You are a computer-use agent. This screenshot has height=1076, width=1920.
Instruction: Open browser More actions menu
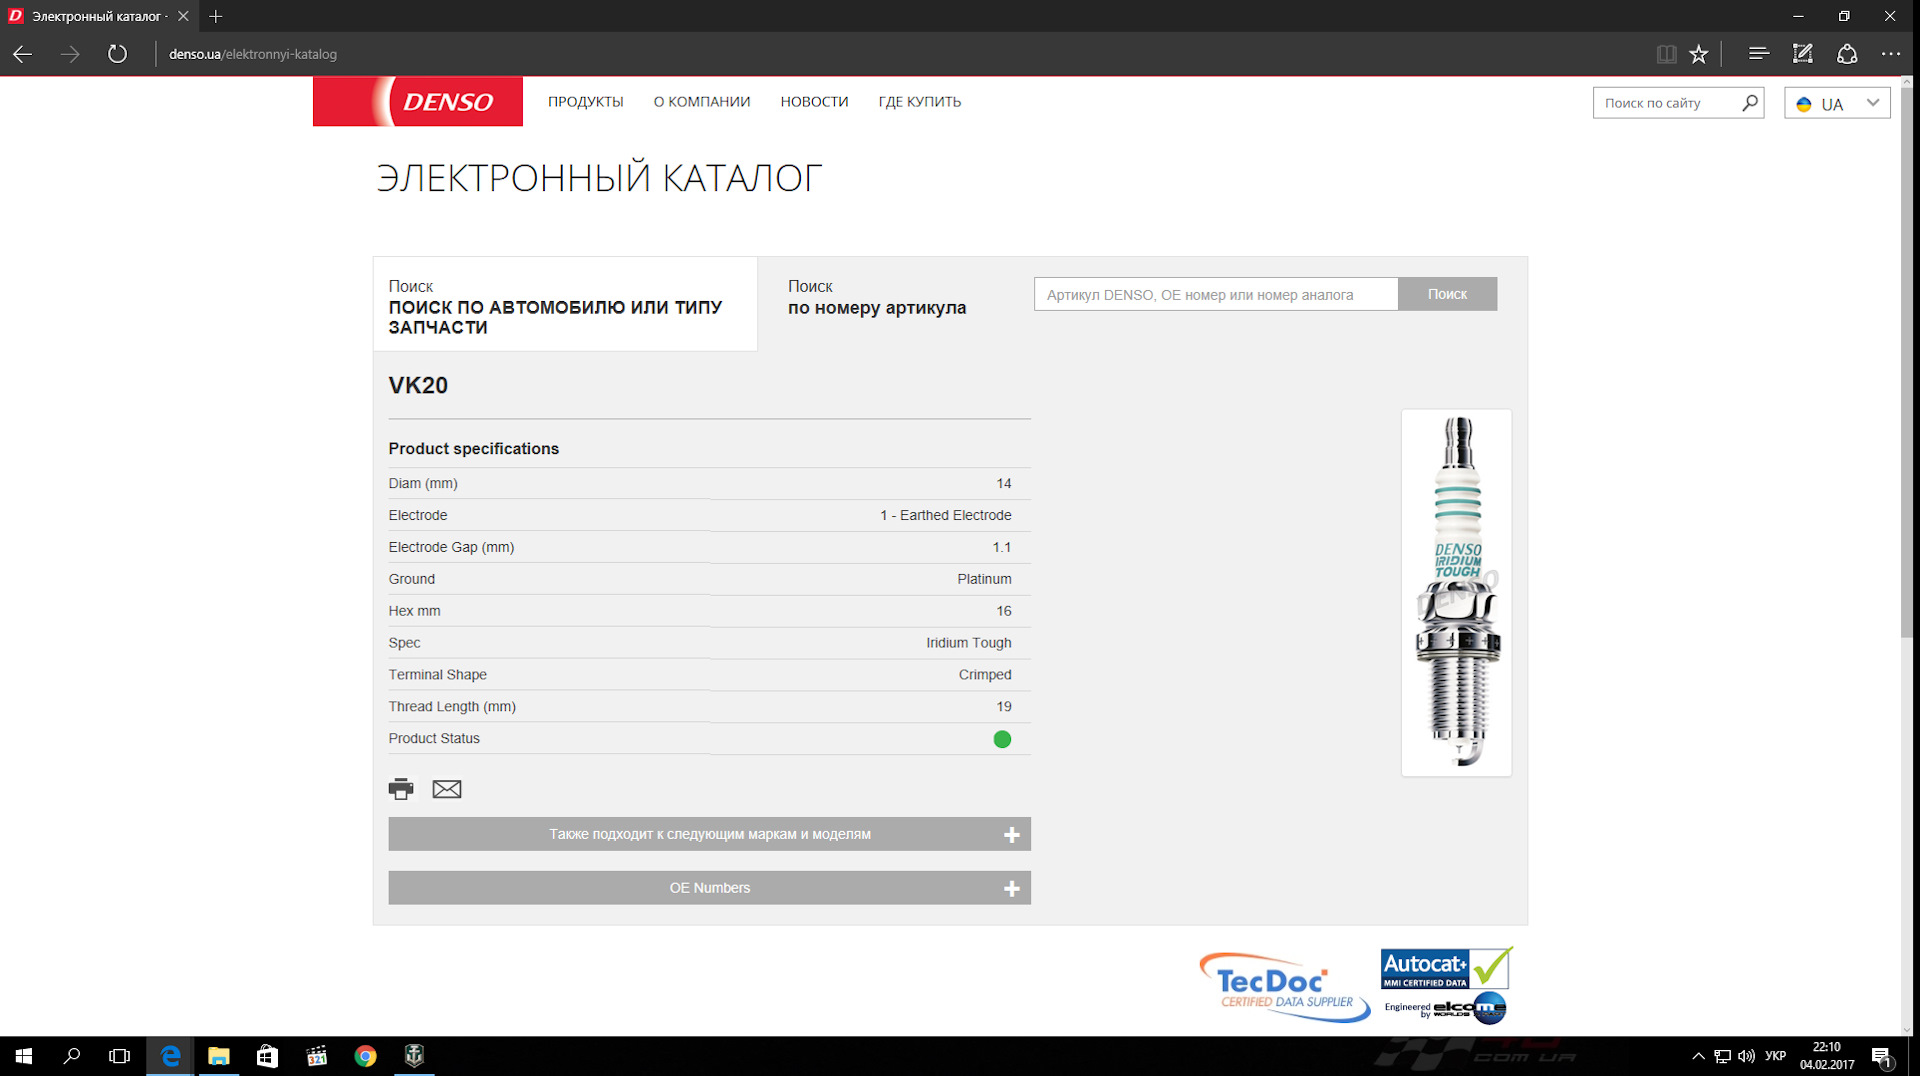click(x=1890, y=54)
